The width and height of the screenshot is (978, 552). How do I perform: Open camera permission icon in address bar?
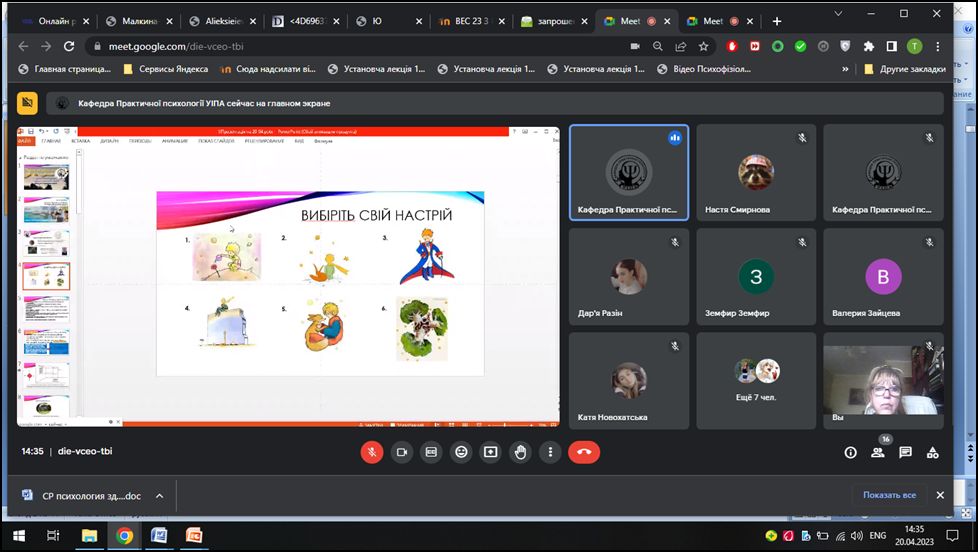635,46
